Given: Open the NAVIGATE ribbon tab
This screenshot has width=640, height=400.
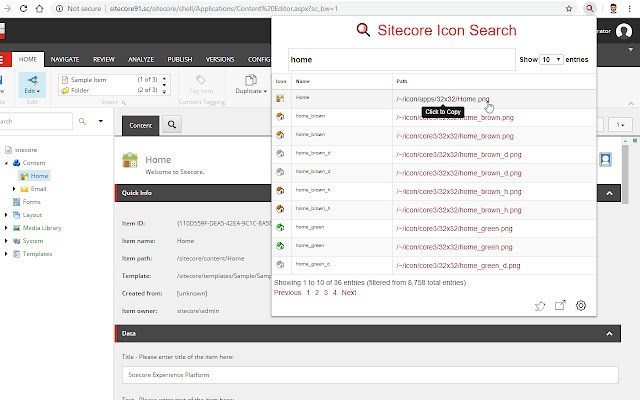Looking at the screenshot, I should (x=65, y=60).
